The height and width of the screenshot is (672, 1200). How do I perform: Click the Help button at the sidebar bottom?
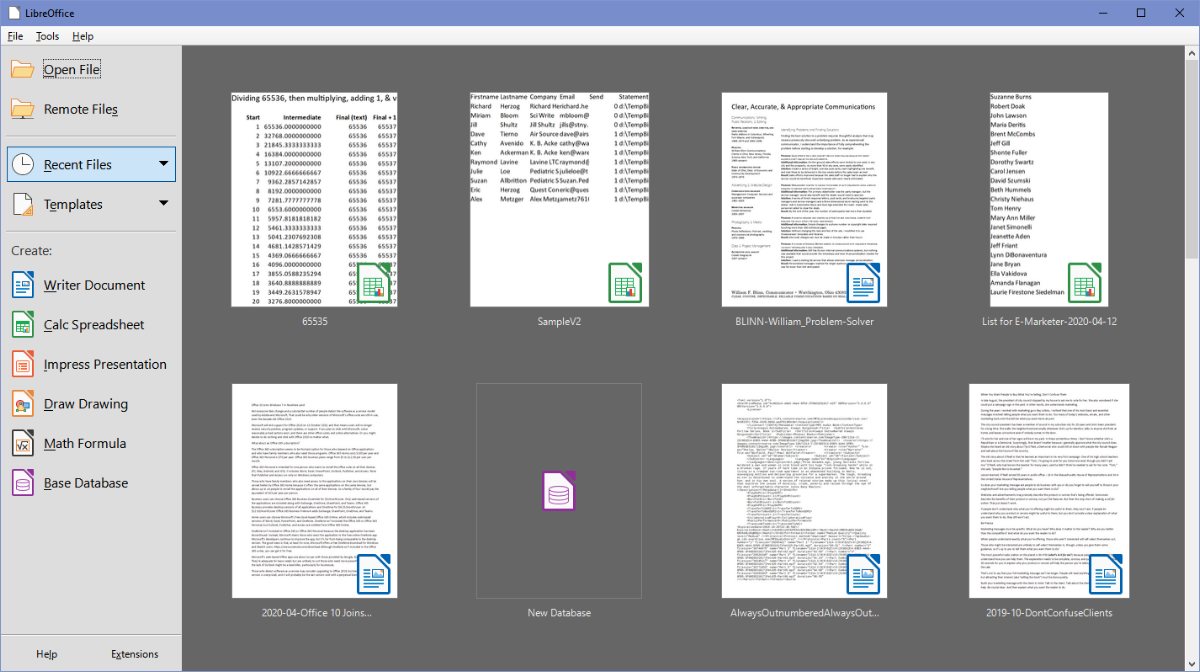pyautogui.click(x=47, y=654)
